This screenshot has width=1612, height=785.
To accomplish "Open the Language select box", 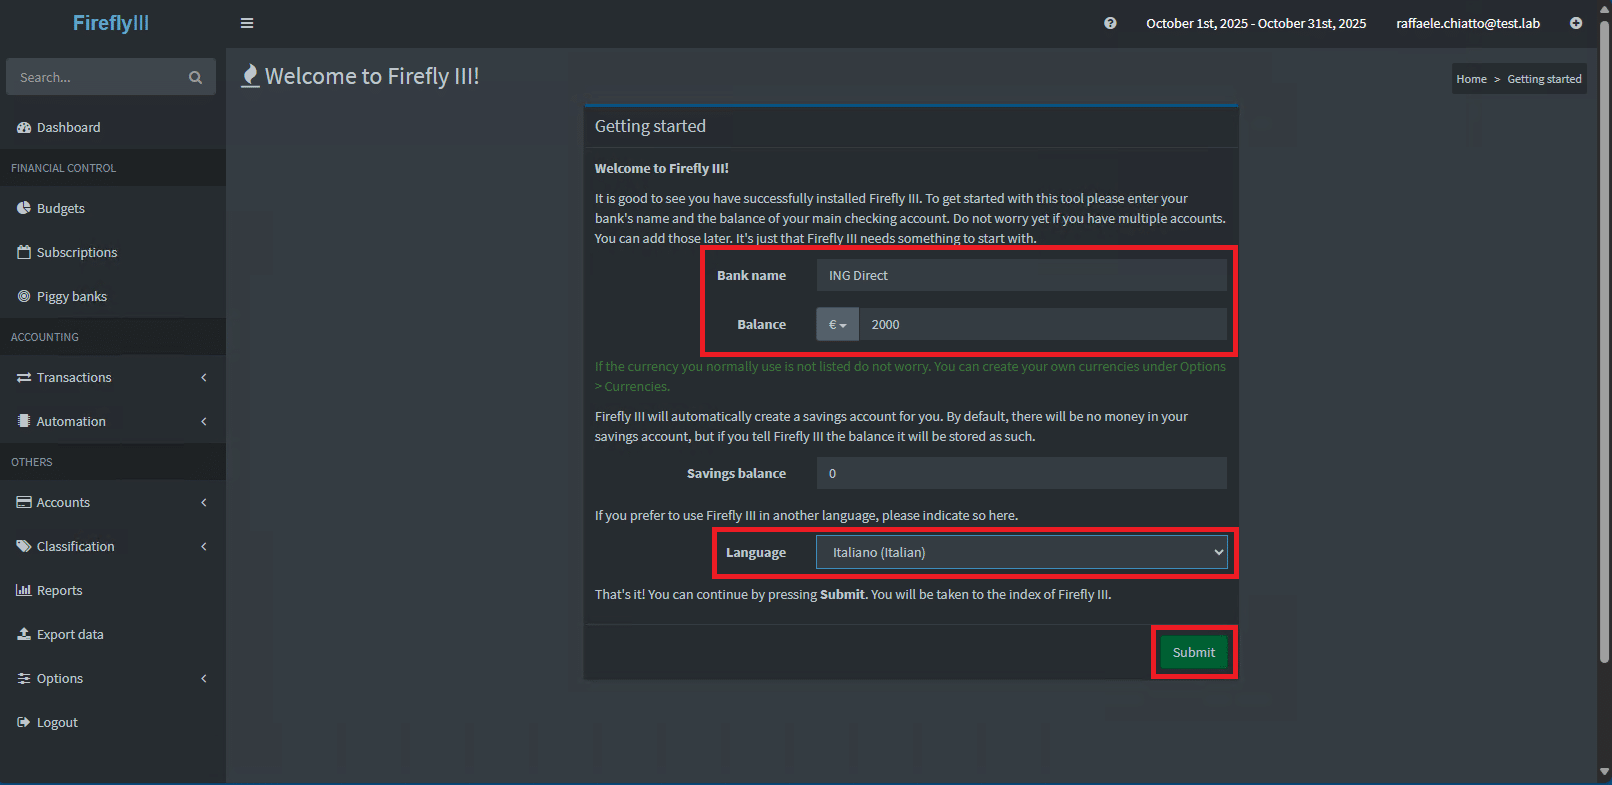I will (x=1021, y=553).
